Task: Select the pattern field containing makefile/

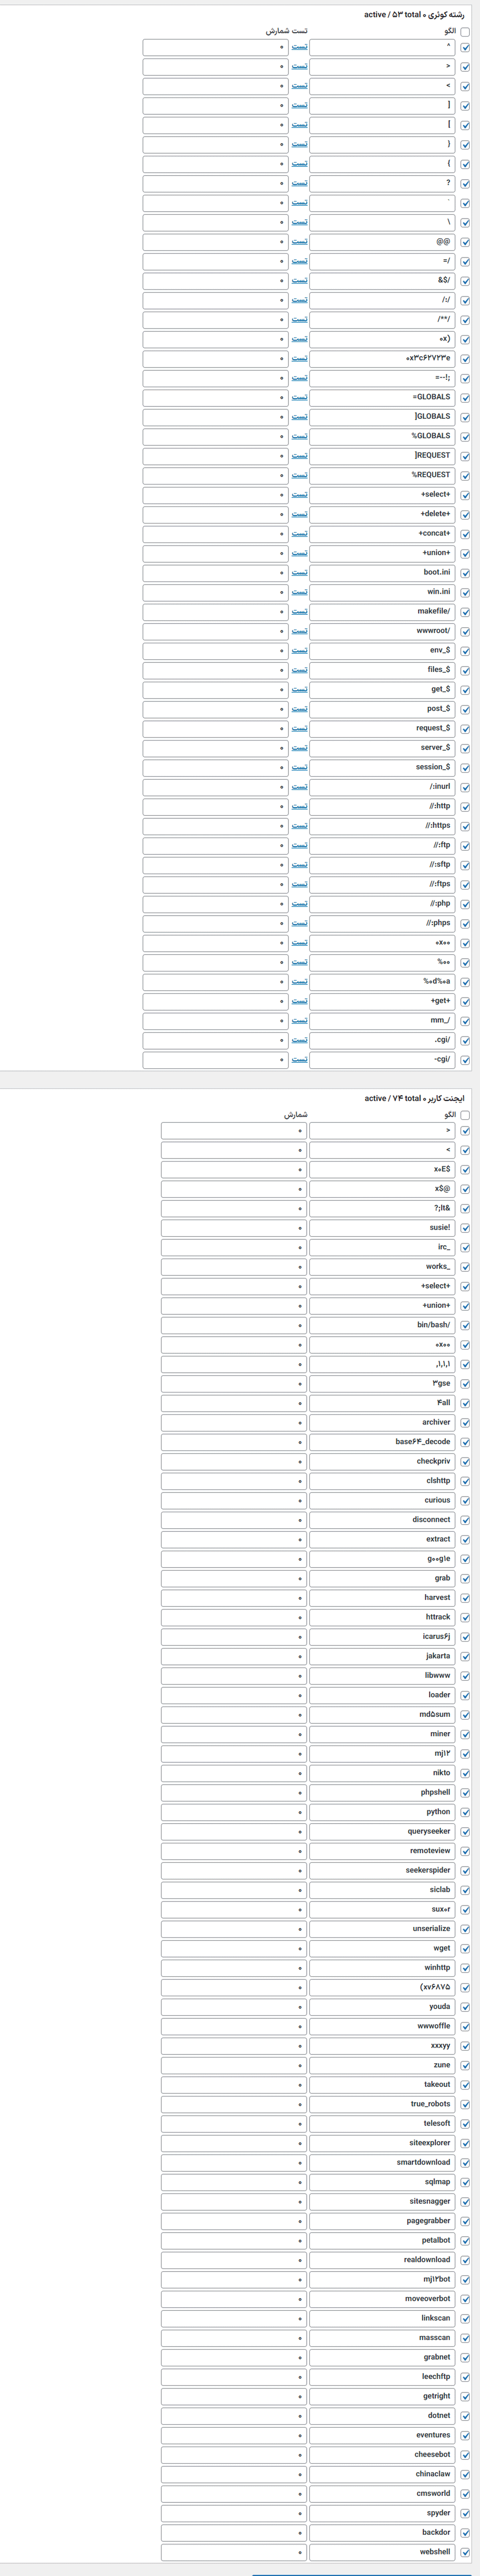Action: pos(382,611)
